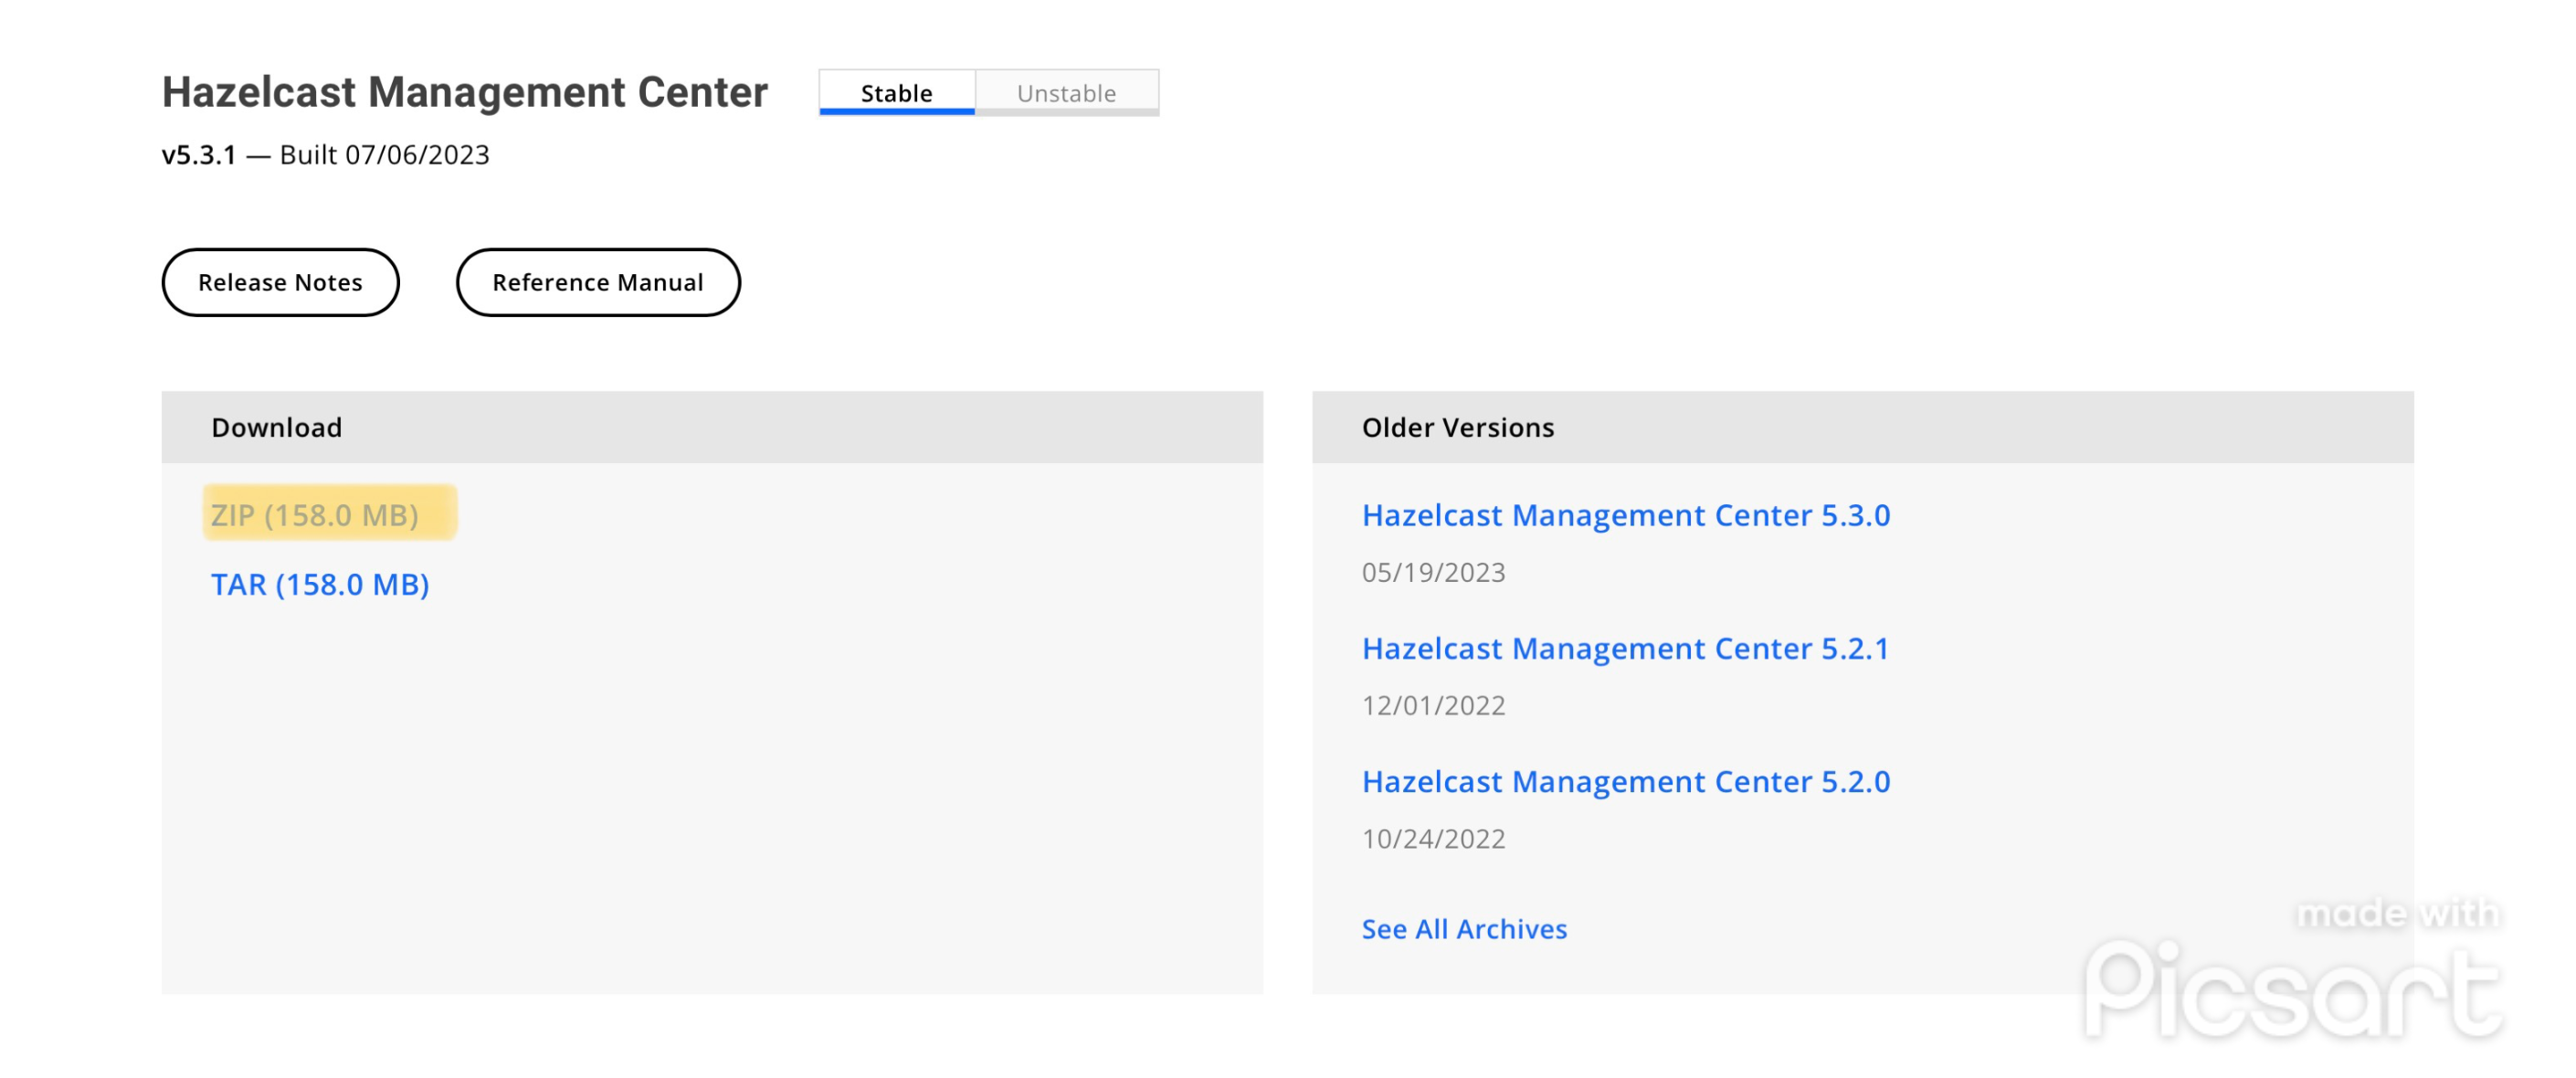
Task: Click the Built 07/06/2023 text
Action: (385, 155)
